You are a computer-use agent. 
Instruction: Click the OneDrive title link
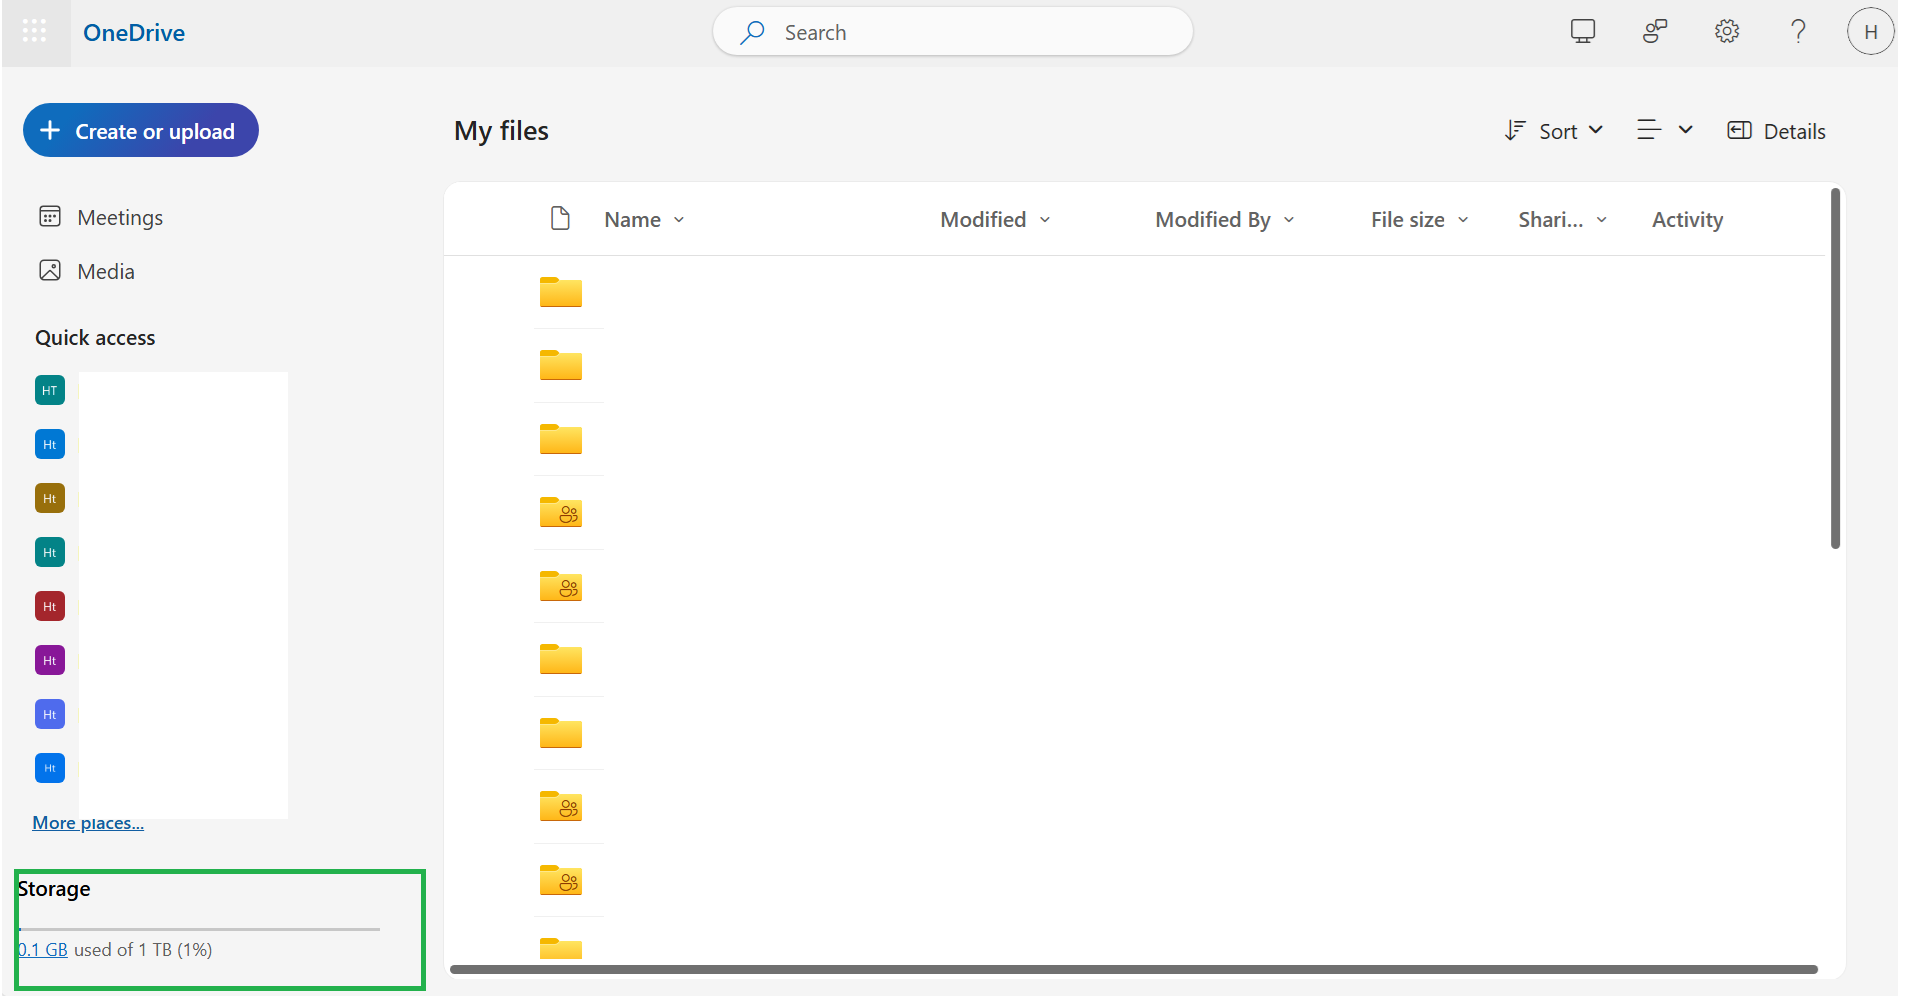point(134,33)
